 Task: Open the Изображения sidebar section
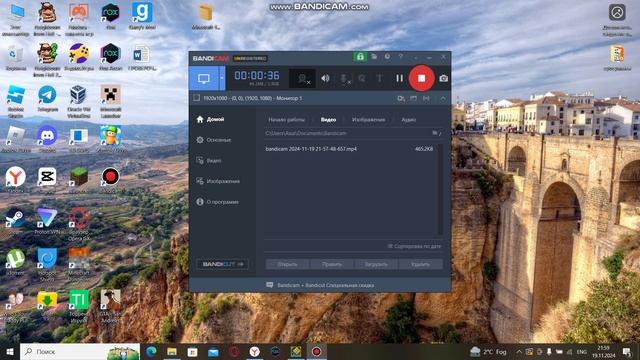(x=218, y=181)
